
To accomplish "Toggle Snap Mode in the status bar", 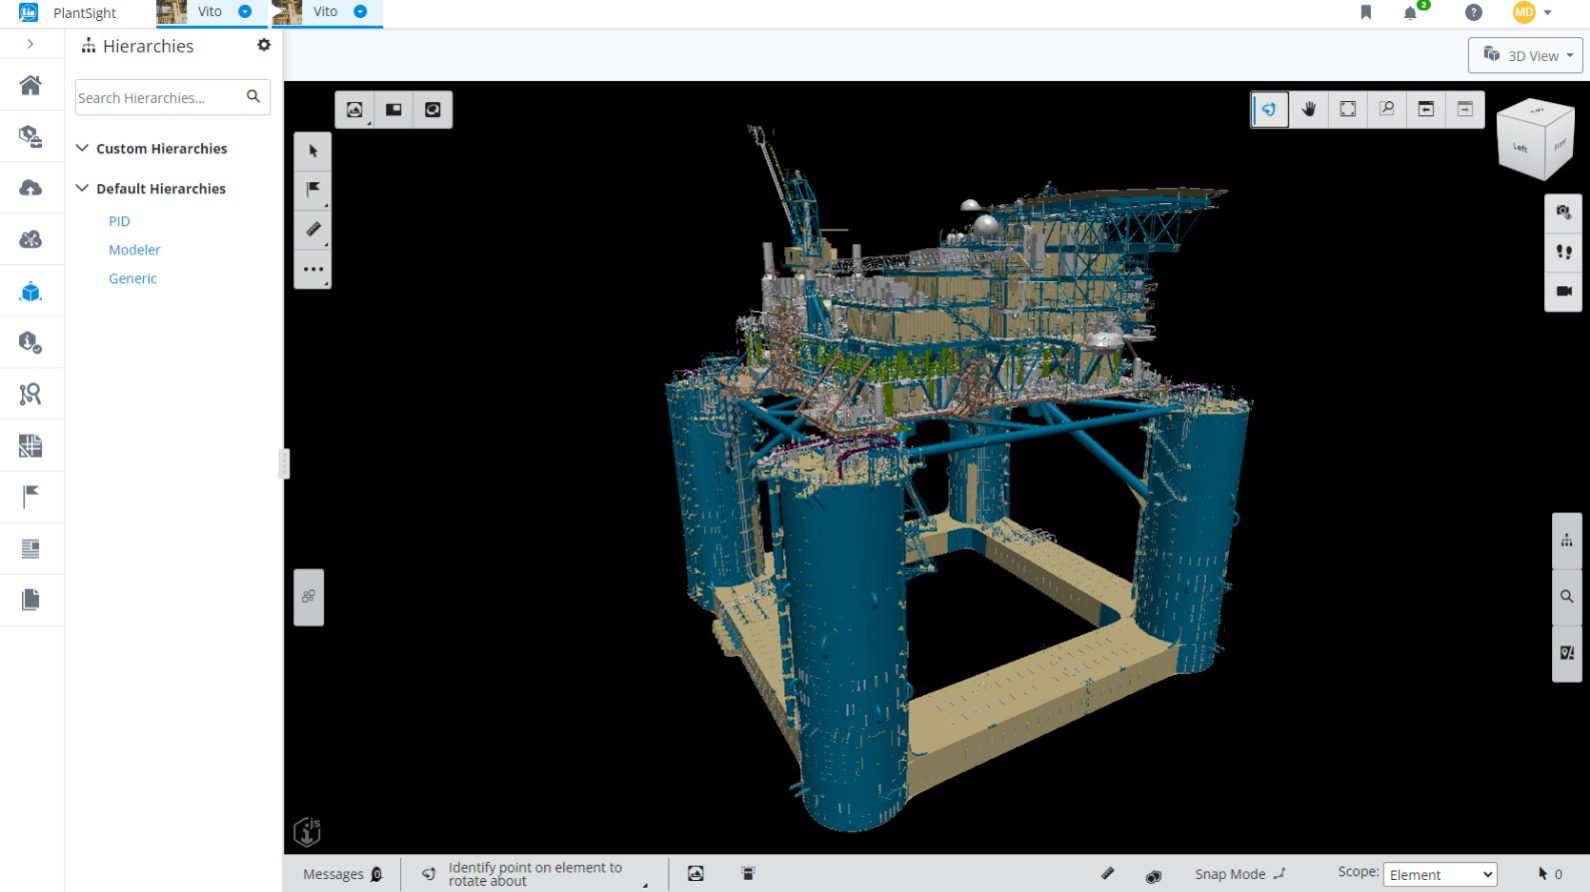I will tap(1239, 874).
